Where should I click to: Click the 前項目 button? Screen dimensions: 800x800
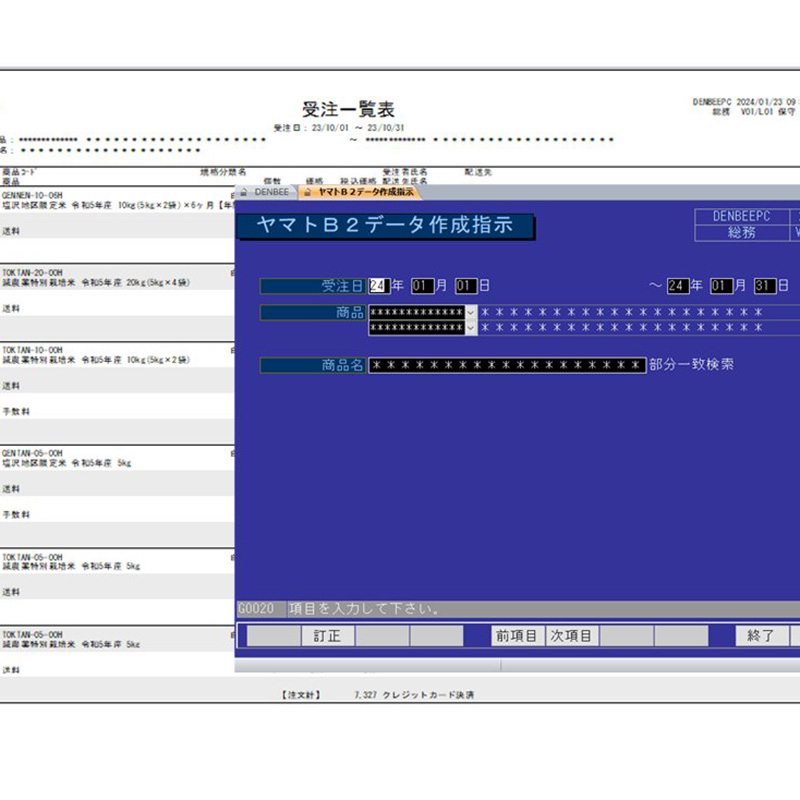coord(516,634)
